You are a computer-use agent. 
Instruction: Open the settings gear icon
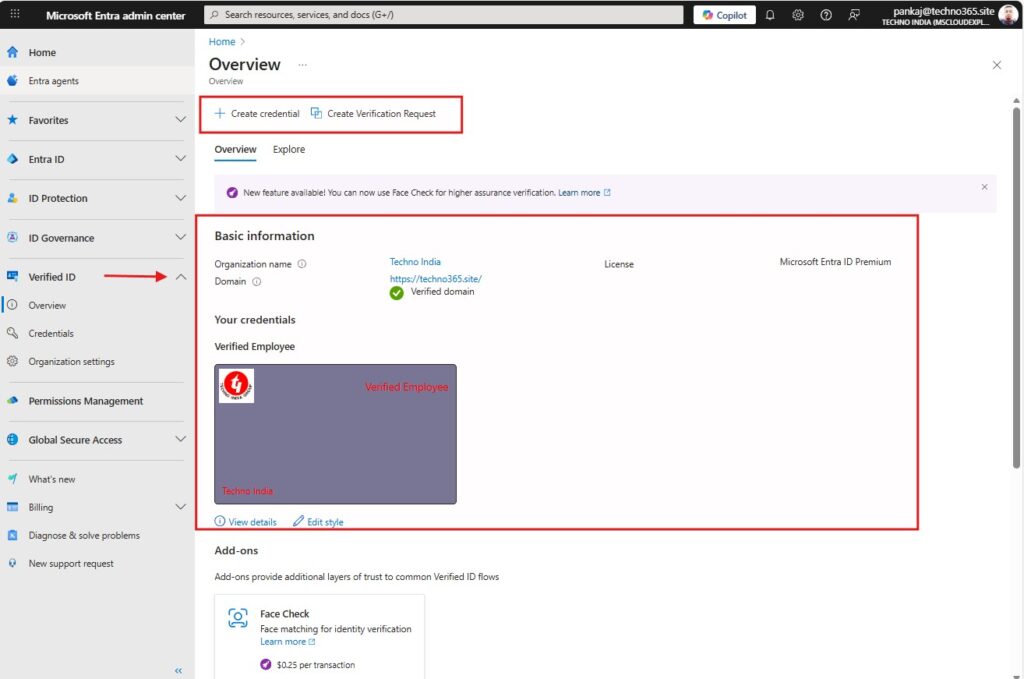click(798, 15)
